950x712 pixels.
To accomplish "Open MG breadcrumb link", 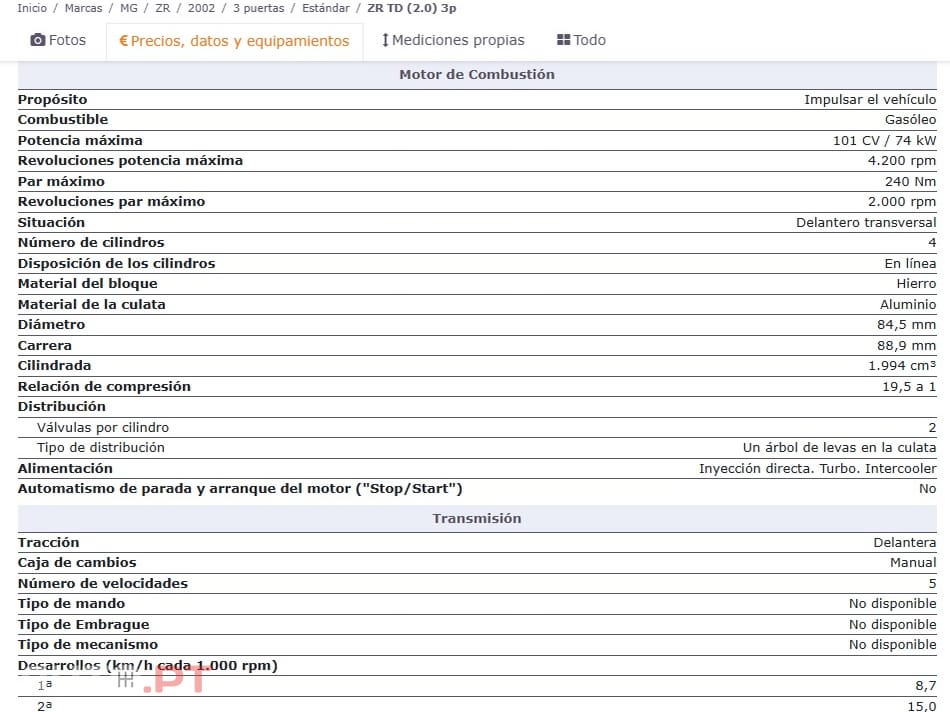I will coord(128,8).
